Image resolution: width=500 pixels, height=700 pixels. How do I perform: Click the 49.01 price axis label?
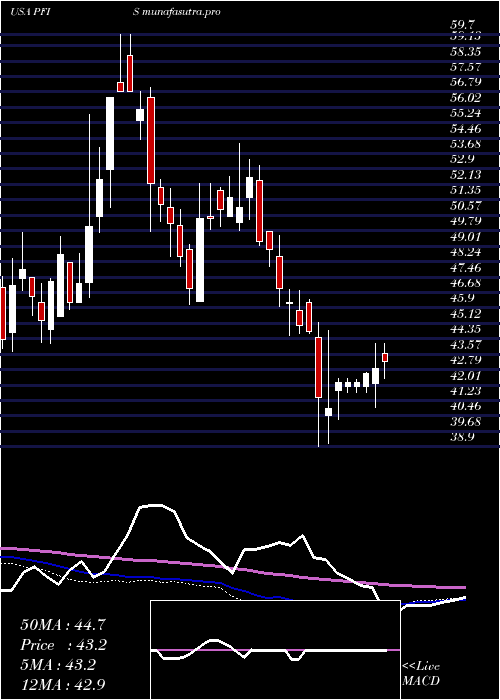click(x=464, y=237)
